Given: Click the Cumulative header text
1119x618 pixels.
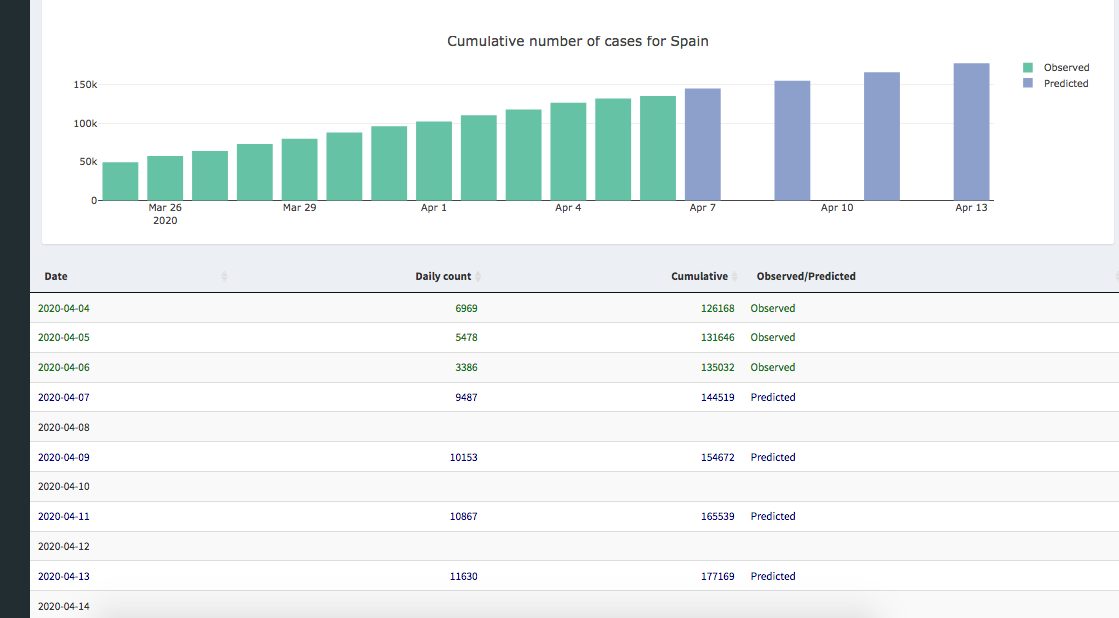Looking at the screenshot, I should [x=699, y=276].
